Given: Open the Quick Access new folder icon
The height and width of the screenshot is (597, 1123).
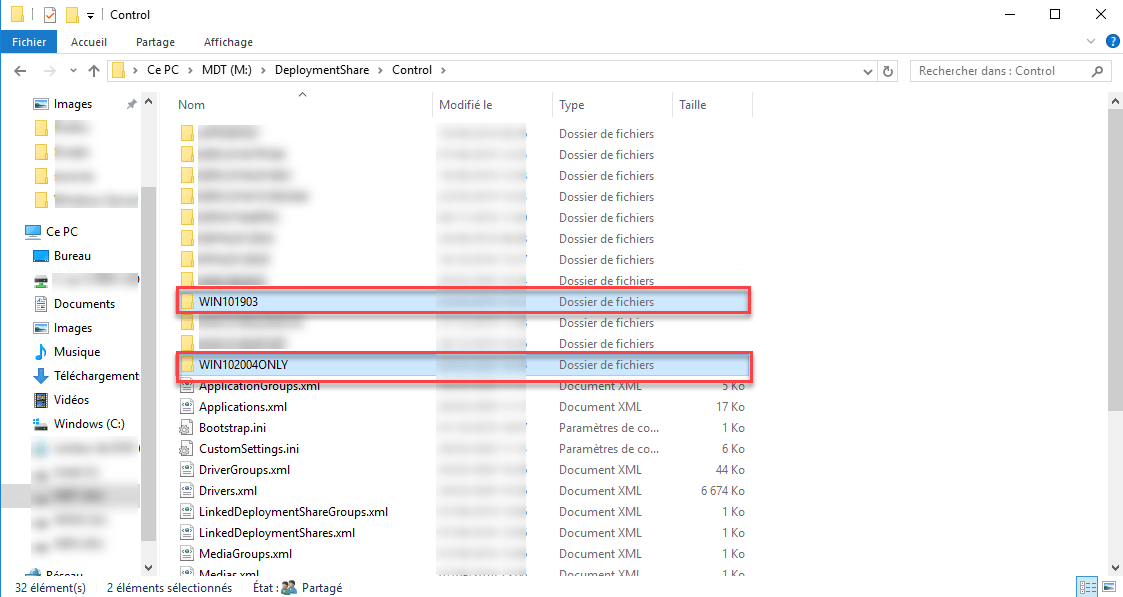Looking at the screenshot, I should click(x=71, y=14).
